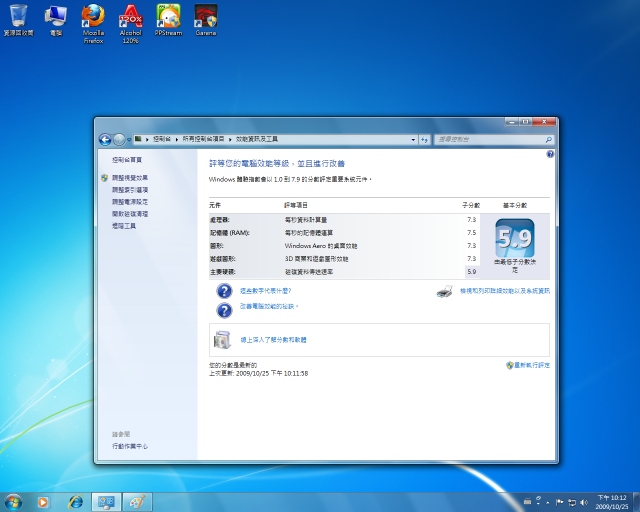Select the RAM row subscore 7.5
The width and height of the screenshot is (640, 512).
click(471, 233)
